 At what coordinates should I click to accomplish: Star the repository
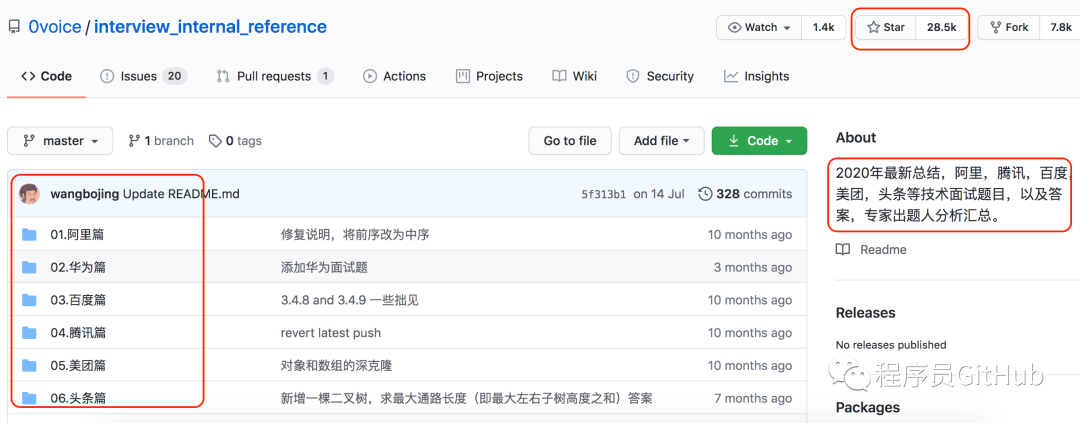pyautogui.click(x=886, y=28)
